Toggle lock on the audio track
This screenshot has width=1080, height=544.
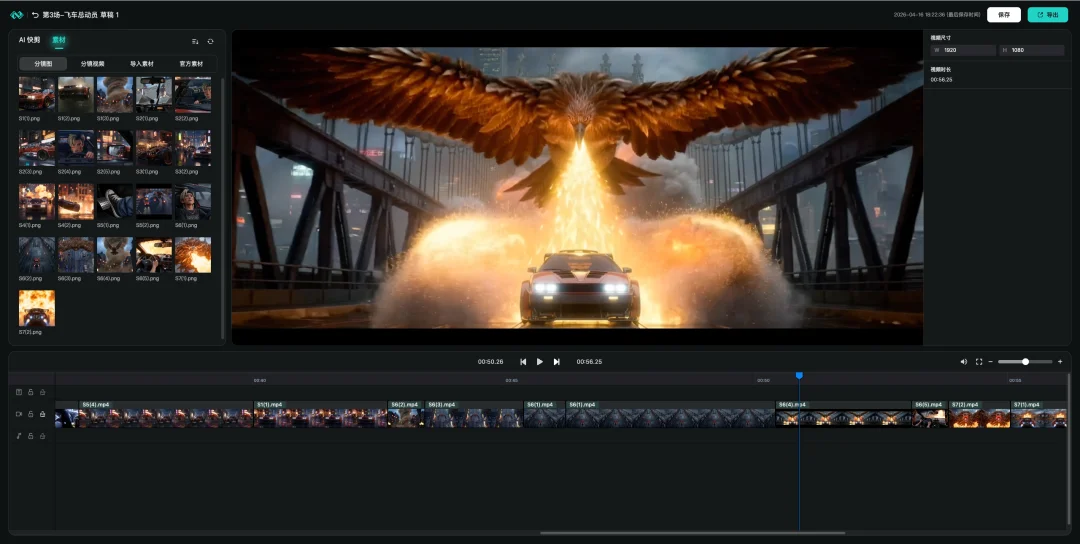31,436
